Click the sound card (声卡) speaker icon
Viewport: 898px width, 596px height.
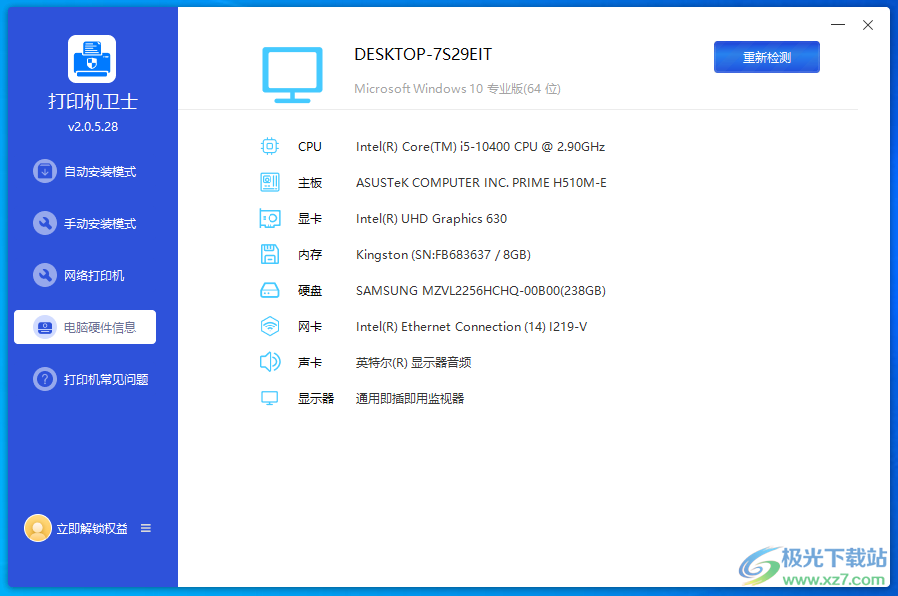coord(269,362)
